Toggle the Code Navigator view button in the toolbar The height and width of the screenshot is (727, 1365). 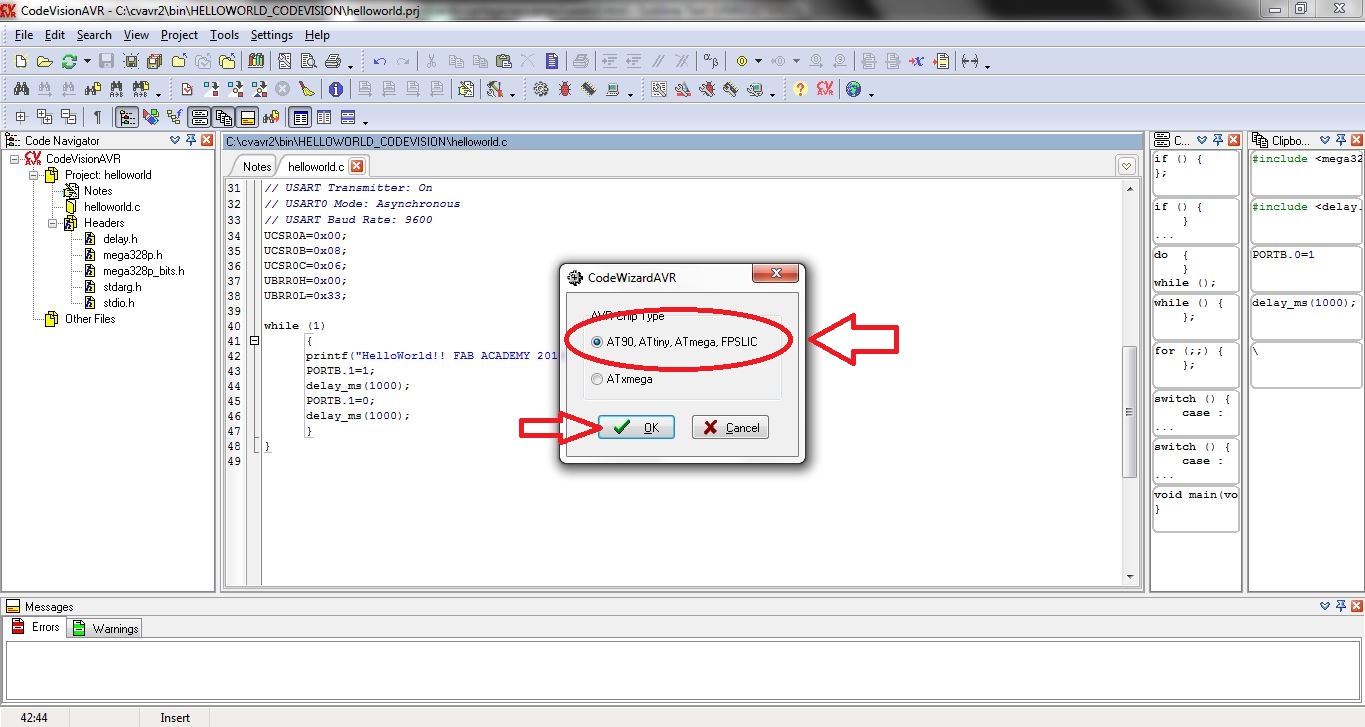pos(127,117)
